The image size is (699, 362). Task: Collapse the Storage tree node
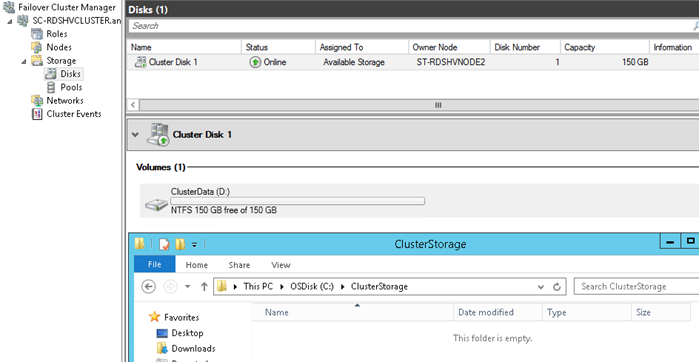pos(24,61)
